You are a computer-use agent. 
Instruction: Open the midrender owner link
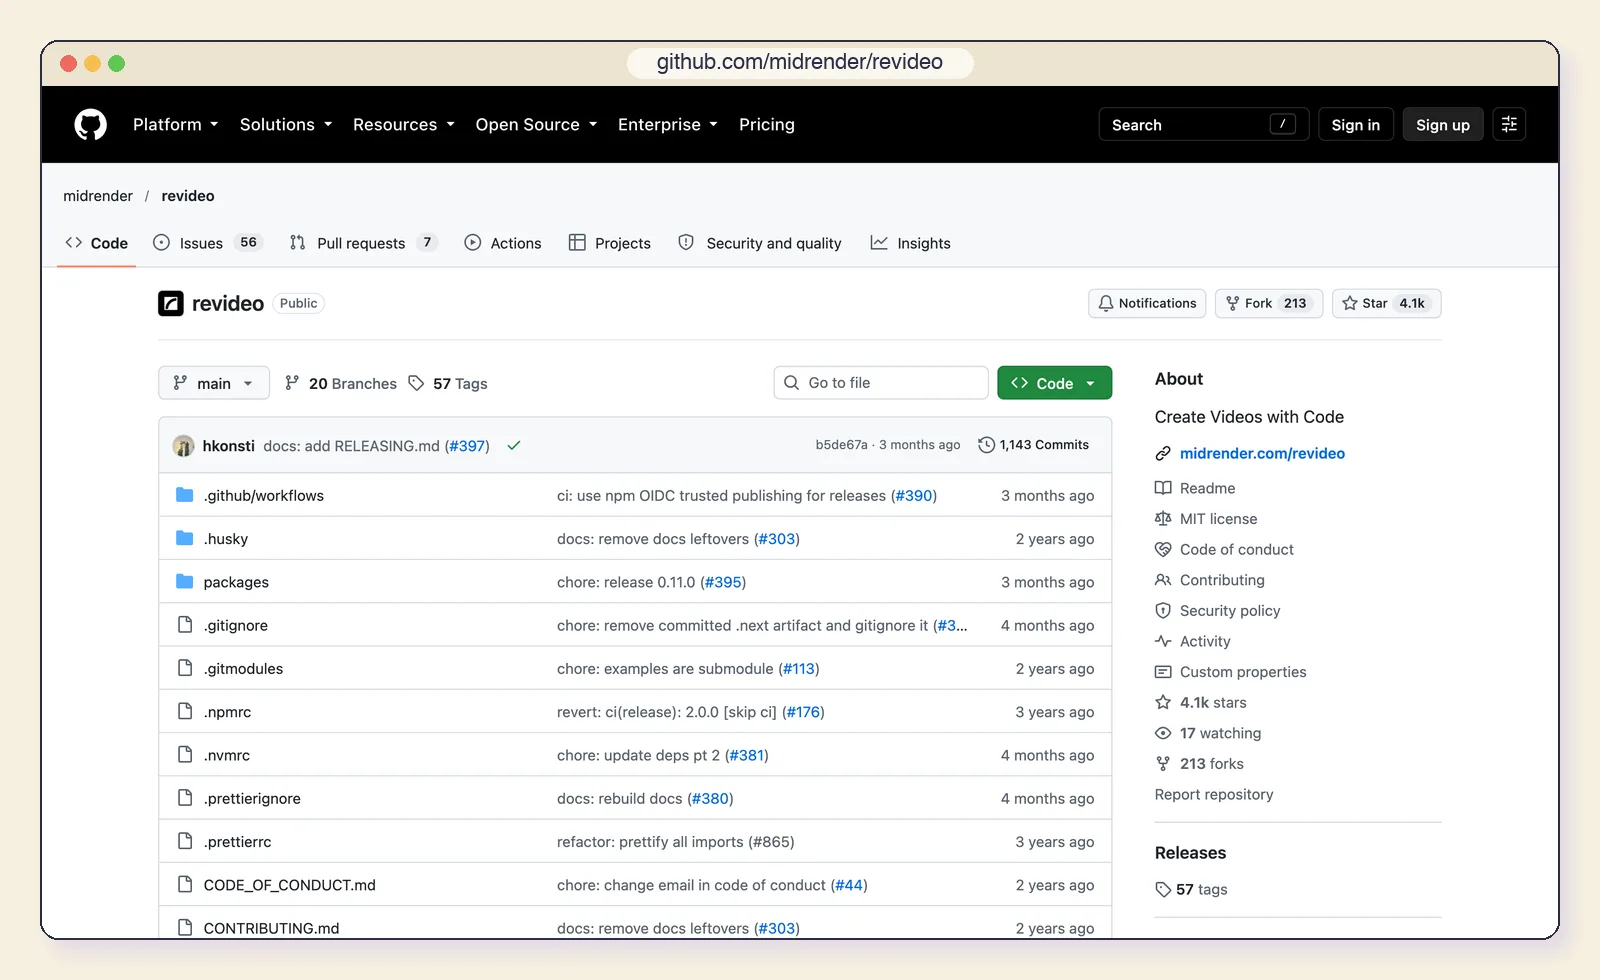(98, 196)
